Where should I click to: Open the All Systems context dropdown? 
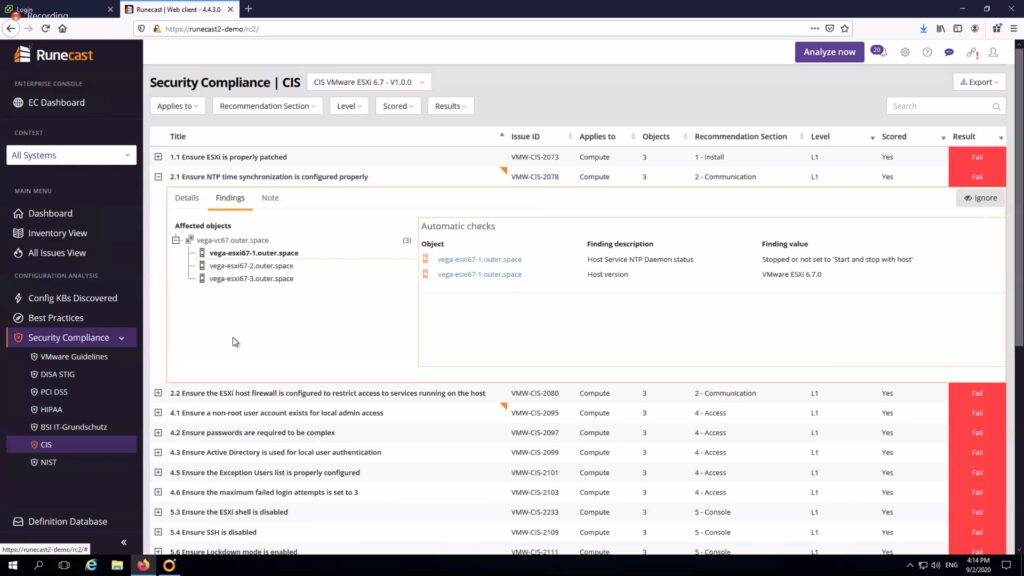pyautogui.click(x=71, y=155)
